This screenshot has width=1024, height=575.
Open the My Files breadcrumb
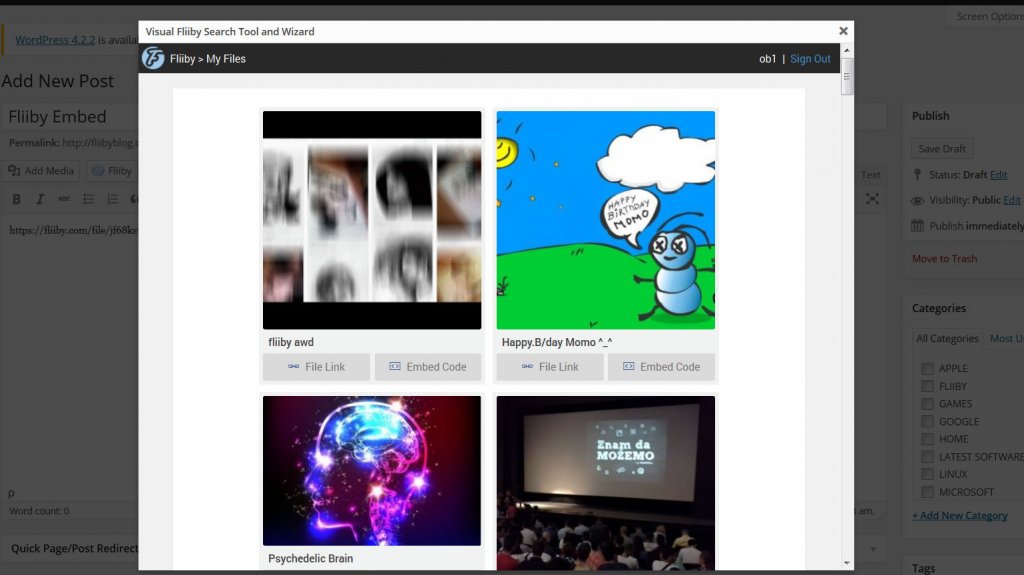[x=226, y=59]
